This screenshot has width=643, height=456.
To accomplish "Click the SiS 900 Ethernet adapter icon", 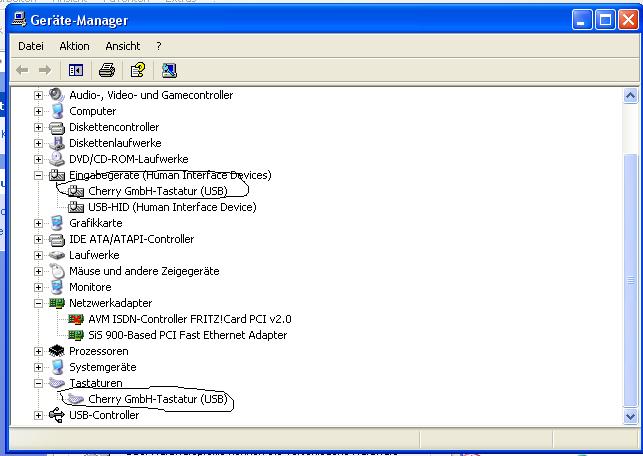I will pos(76,335).
